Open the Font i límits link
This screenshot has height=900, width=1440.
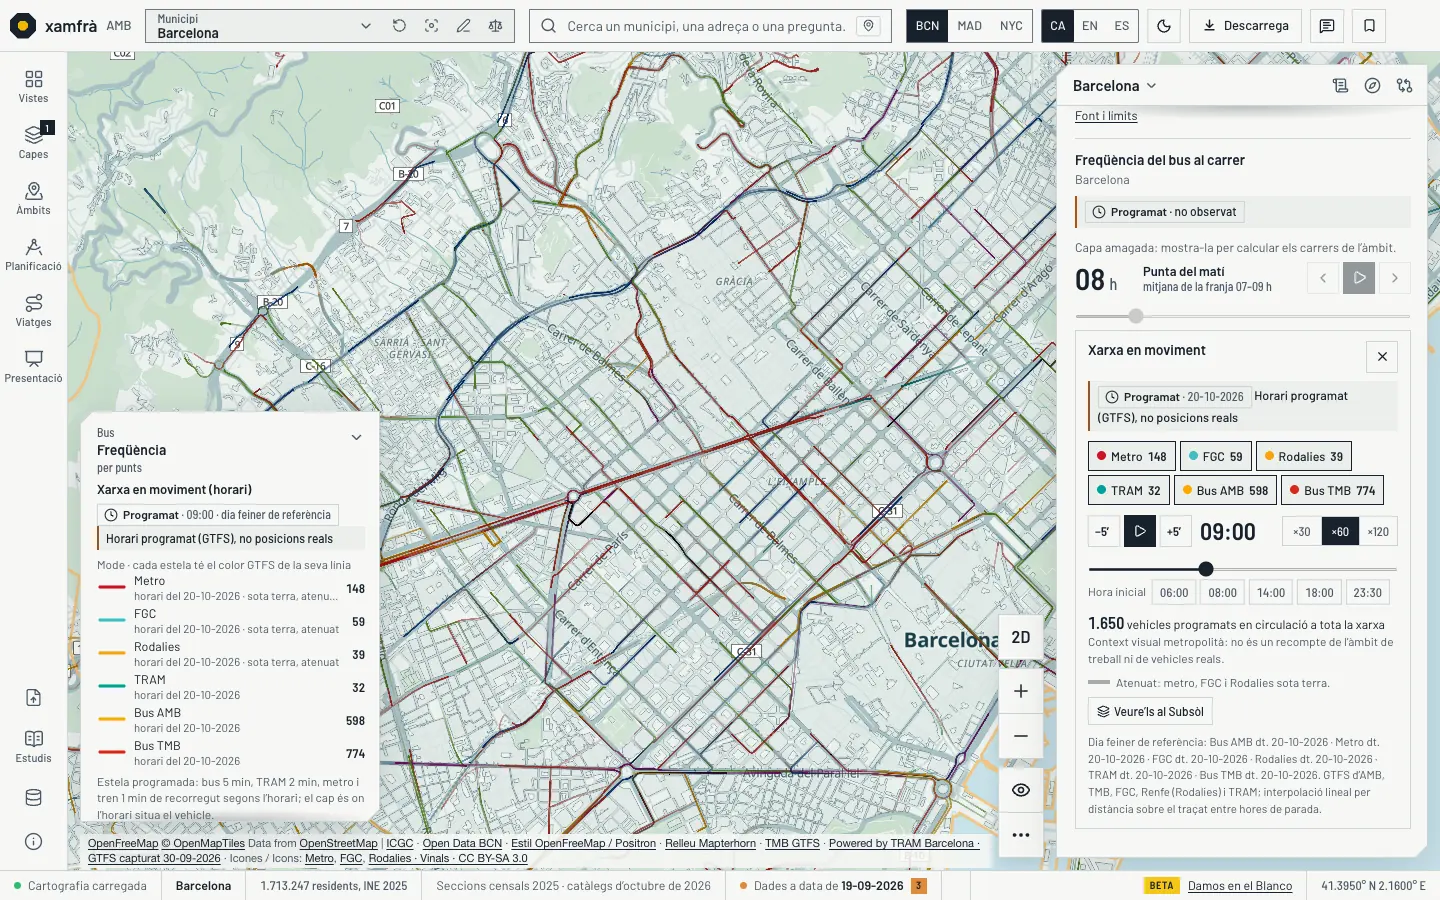[x=1106, y=116]
